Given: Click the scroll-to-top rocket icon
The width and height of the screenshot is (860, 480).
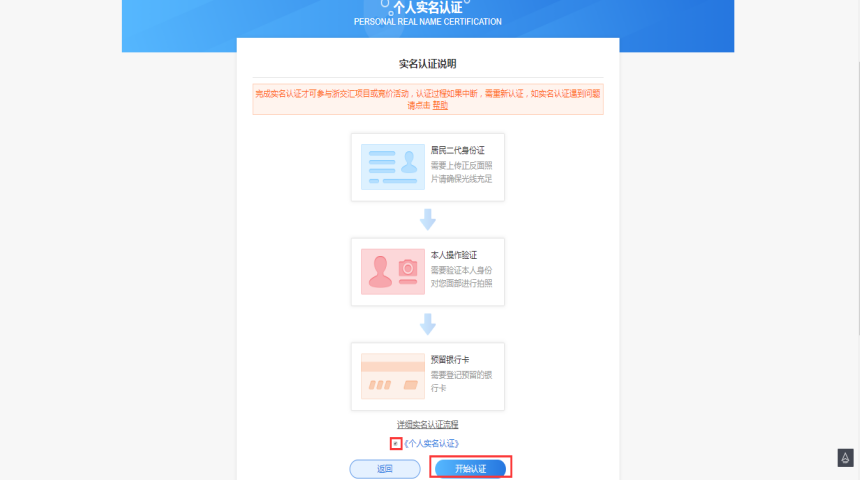Looking at the screenshot, I should pyautogui.click(x=845, y=458).
